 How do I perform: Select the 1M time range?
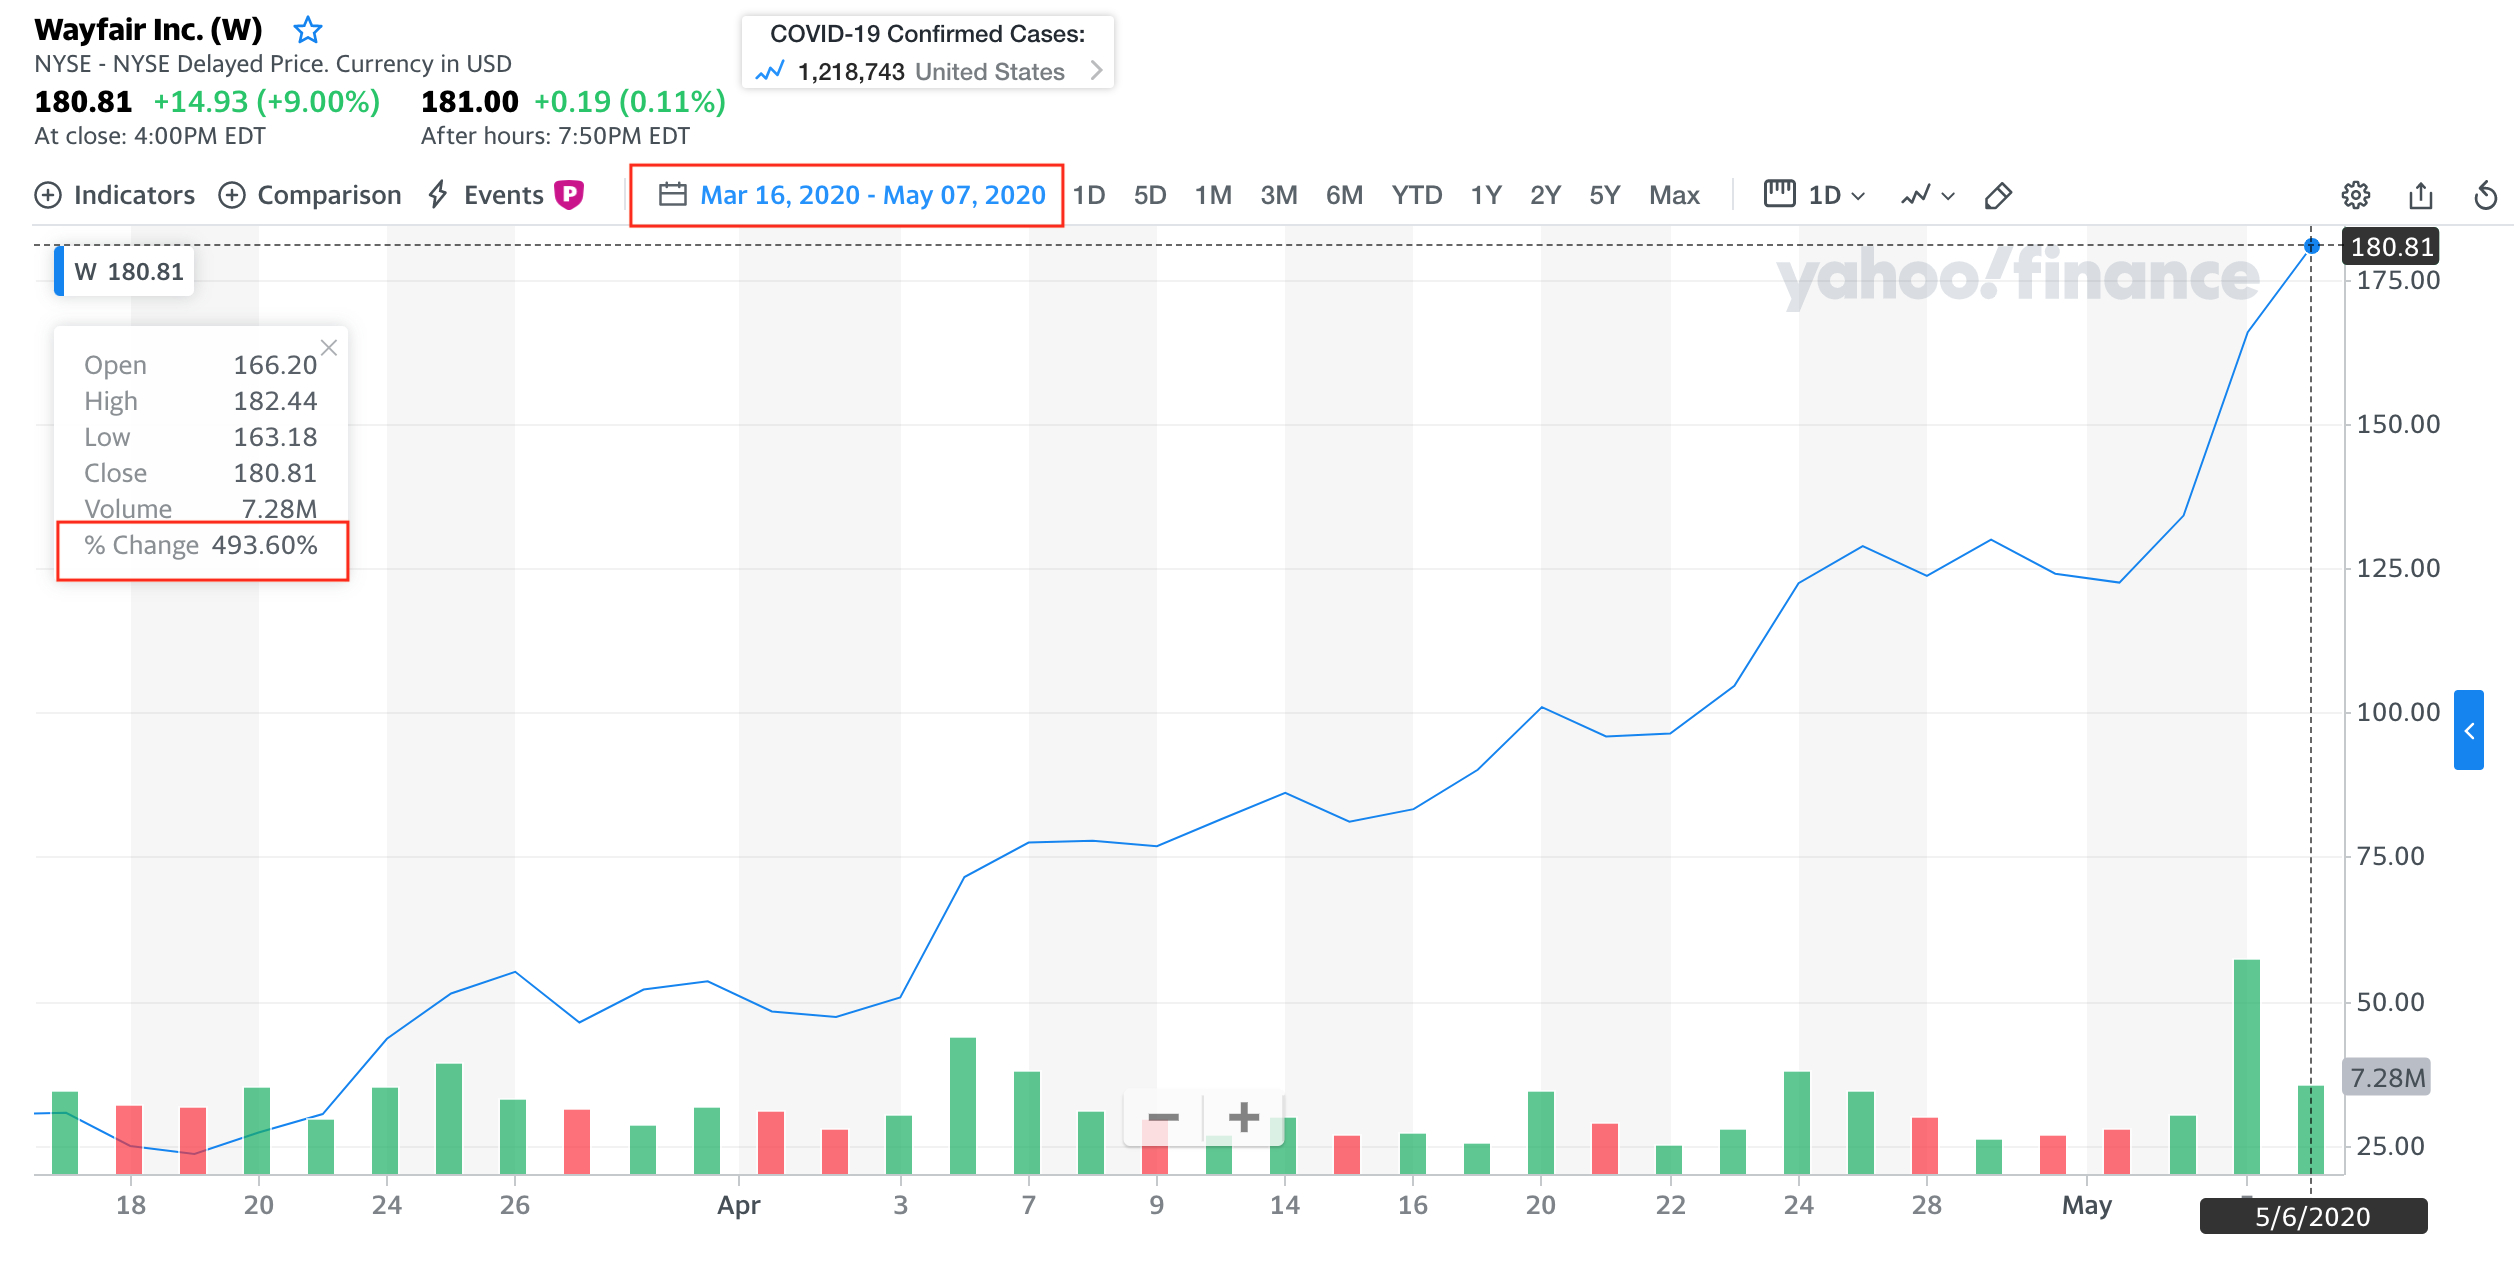[1213, 195]
